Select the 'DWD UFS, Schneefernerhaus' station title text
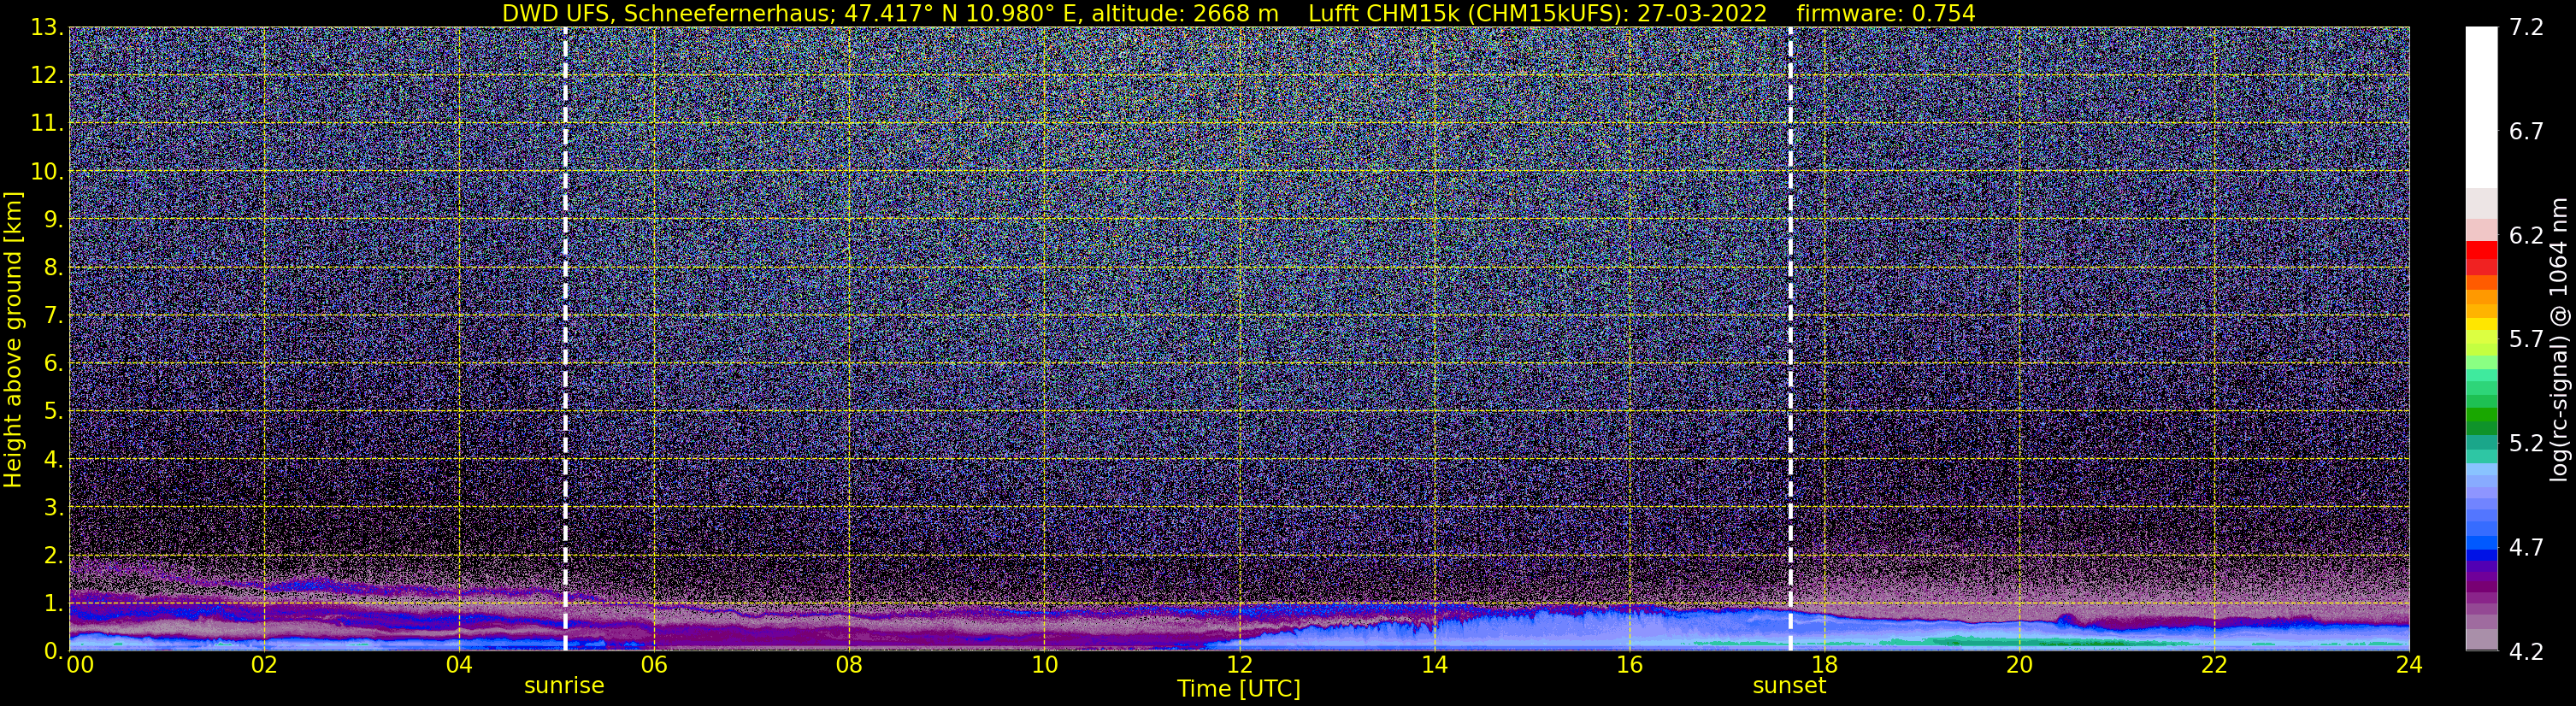Image resolution: width=2576 pixels, height=706 pixels. [x=668, y=14]
